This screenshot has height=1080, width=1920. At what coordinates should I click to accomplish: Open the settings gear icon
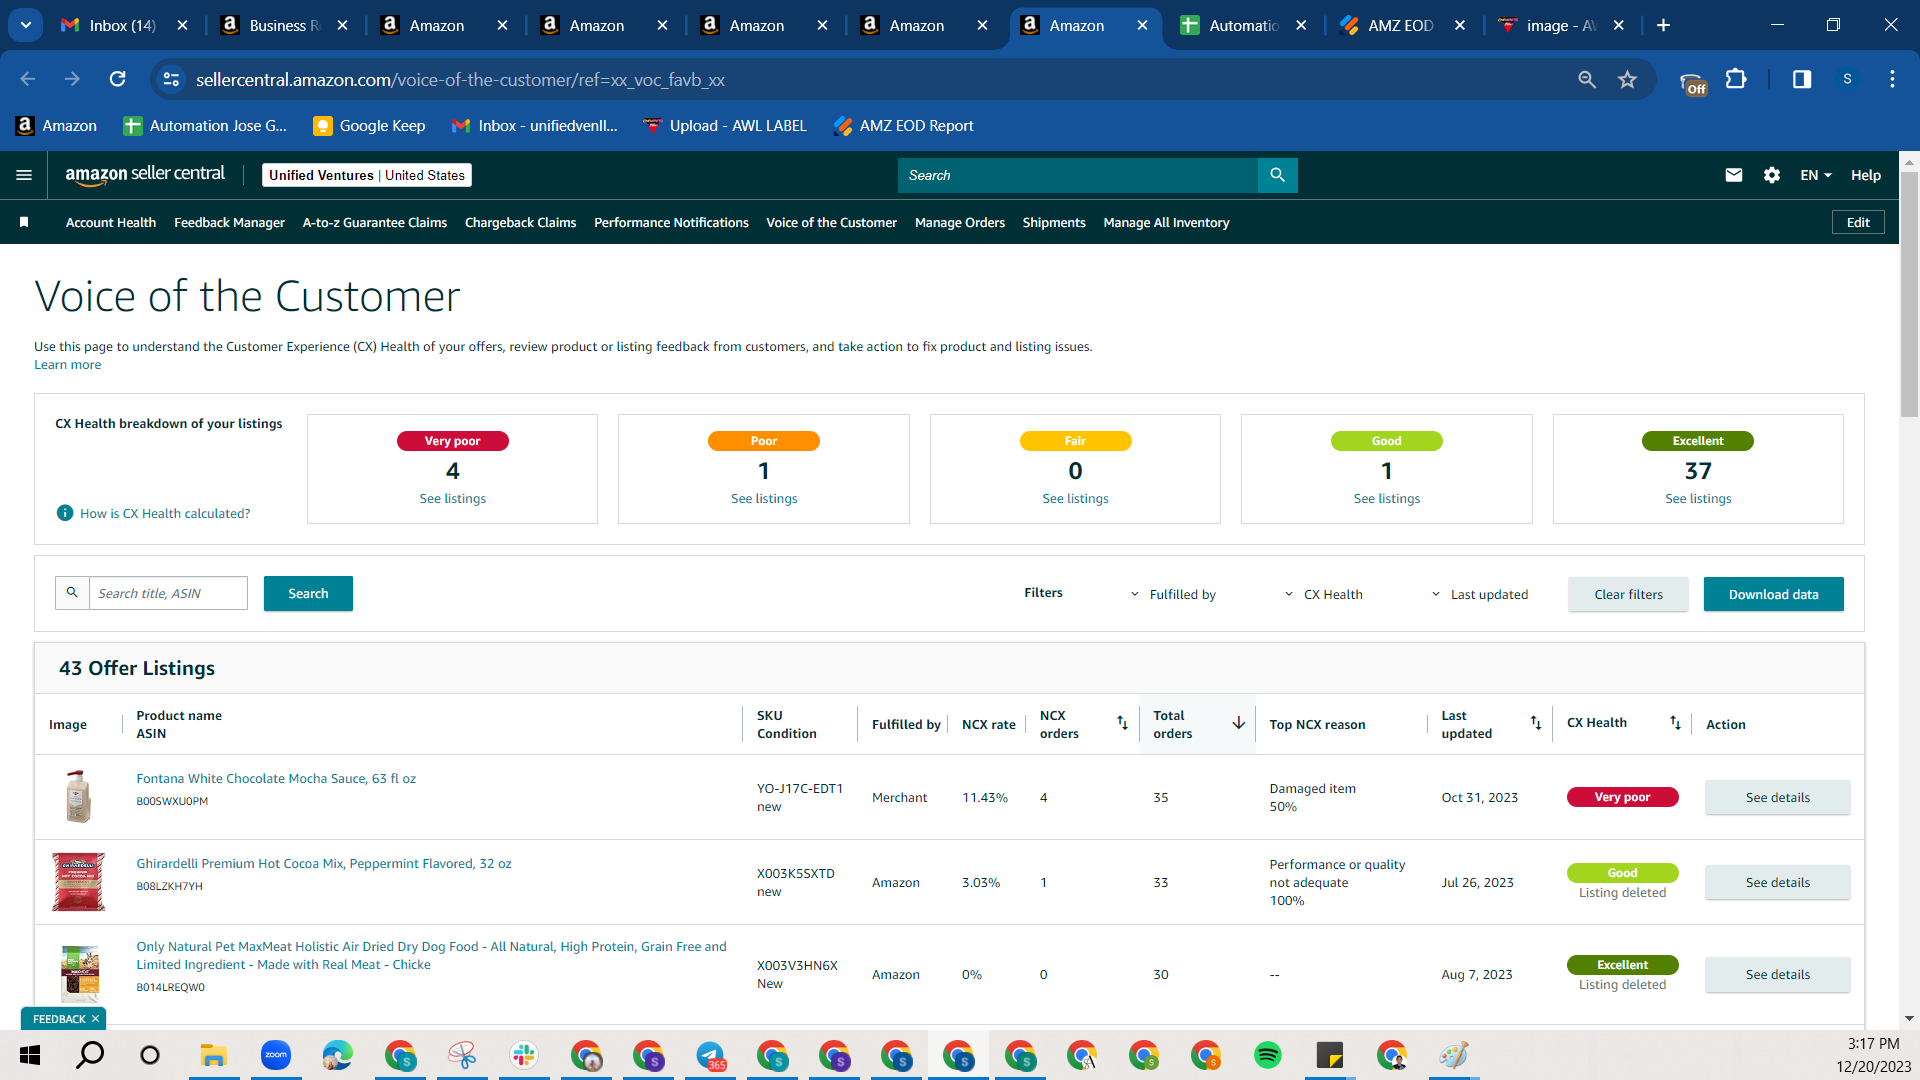pos(1771,175)
